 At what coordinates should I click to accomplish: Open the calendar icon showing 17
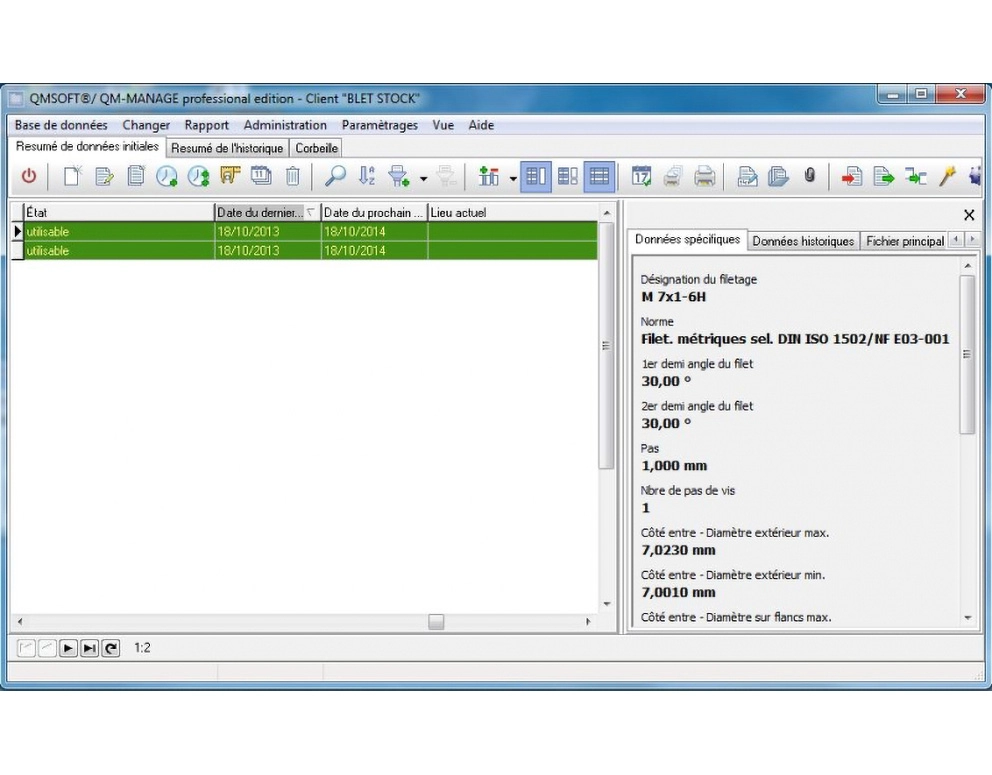point(641,176)
